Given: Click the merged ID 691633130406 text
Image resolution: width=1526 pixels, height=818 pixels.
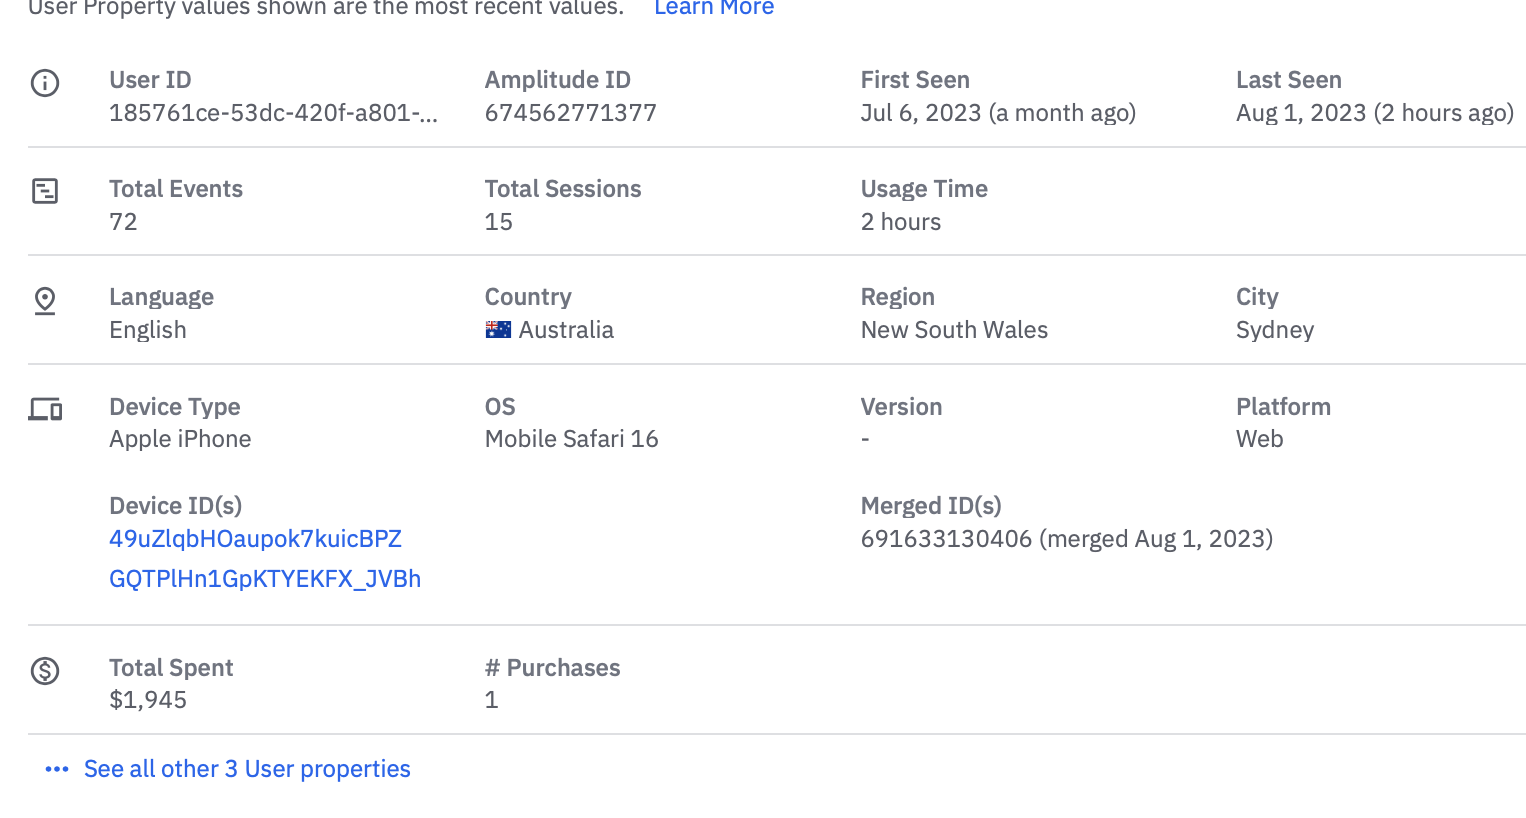Looking at the screenshot, I should 946,539.
